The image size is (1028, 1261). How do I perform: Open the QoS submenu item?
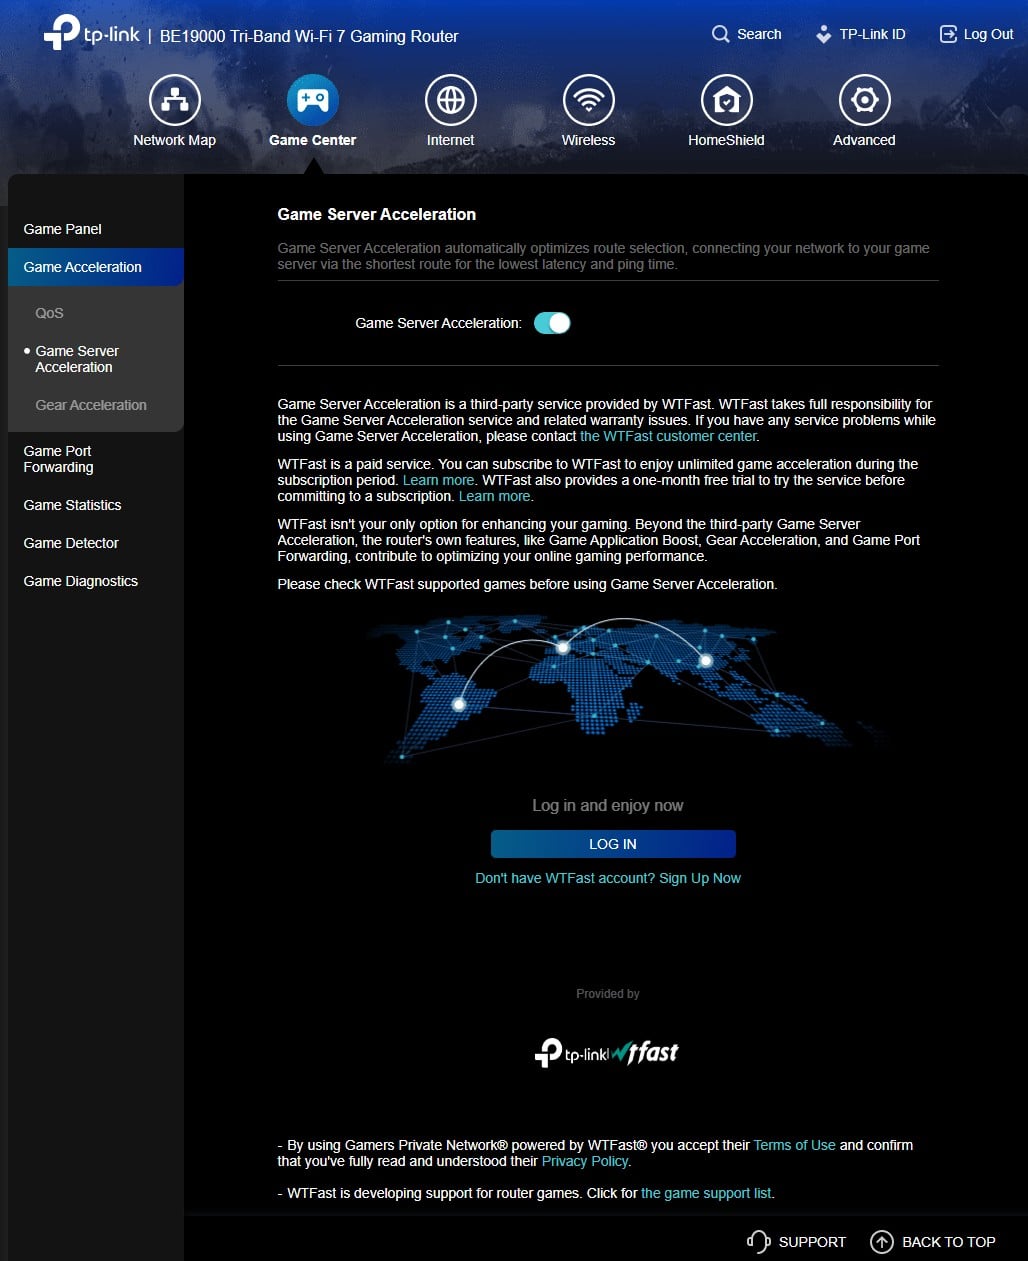(x=49, y=313)
